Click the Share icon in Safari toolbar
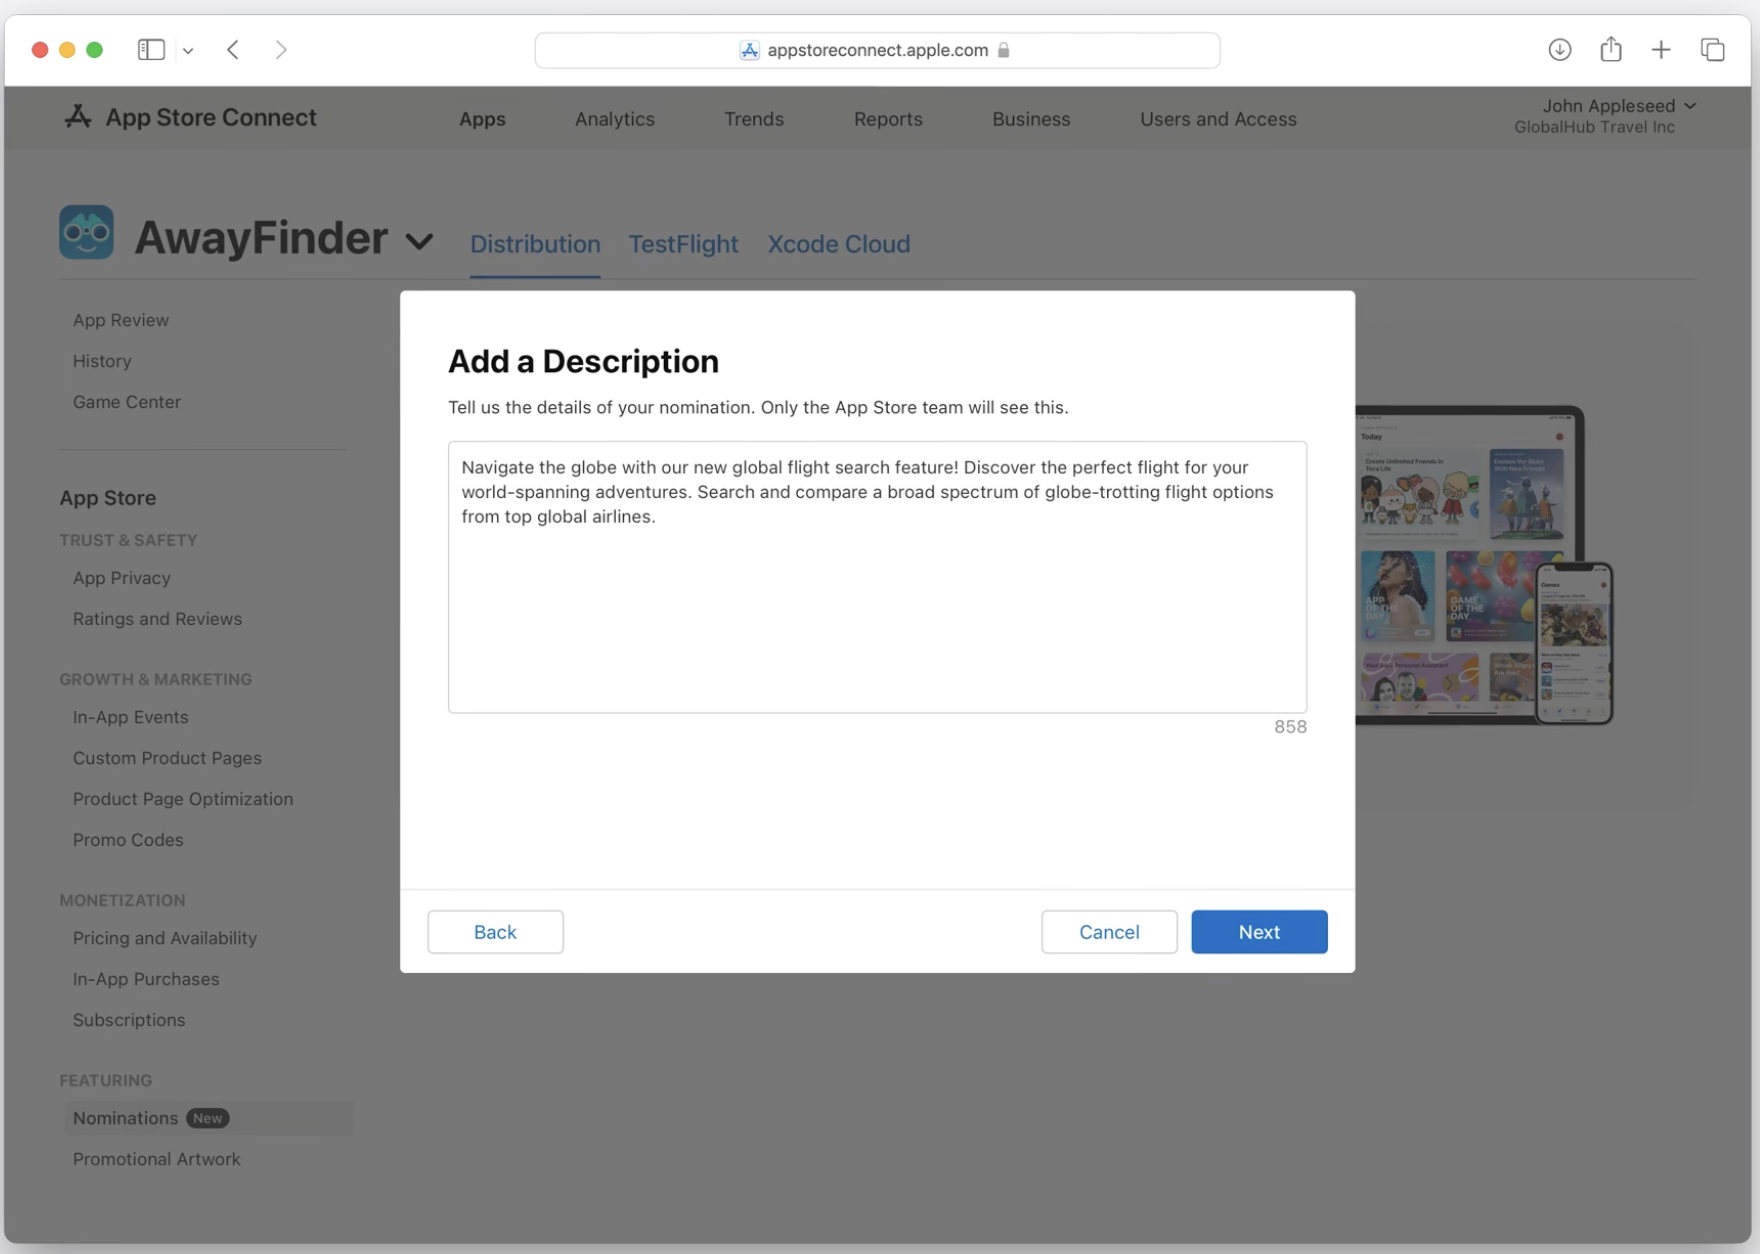Viewport: 1760px width, 1254px height. click(1610, 49)
